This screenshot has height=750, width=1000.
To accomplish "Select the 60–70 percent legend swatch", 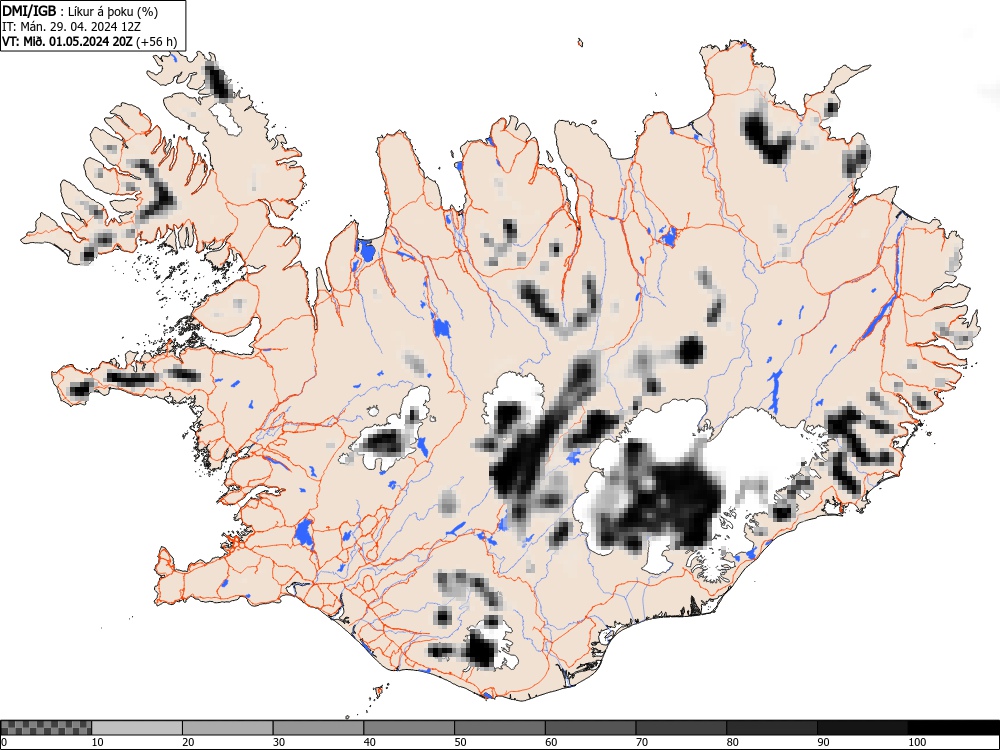I will pos(590,728).
